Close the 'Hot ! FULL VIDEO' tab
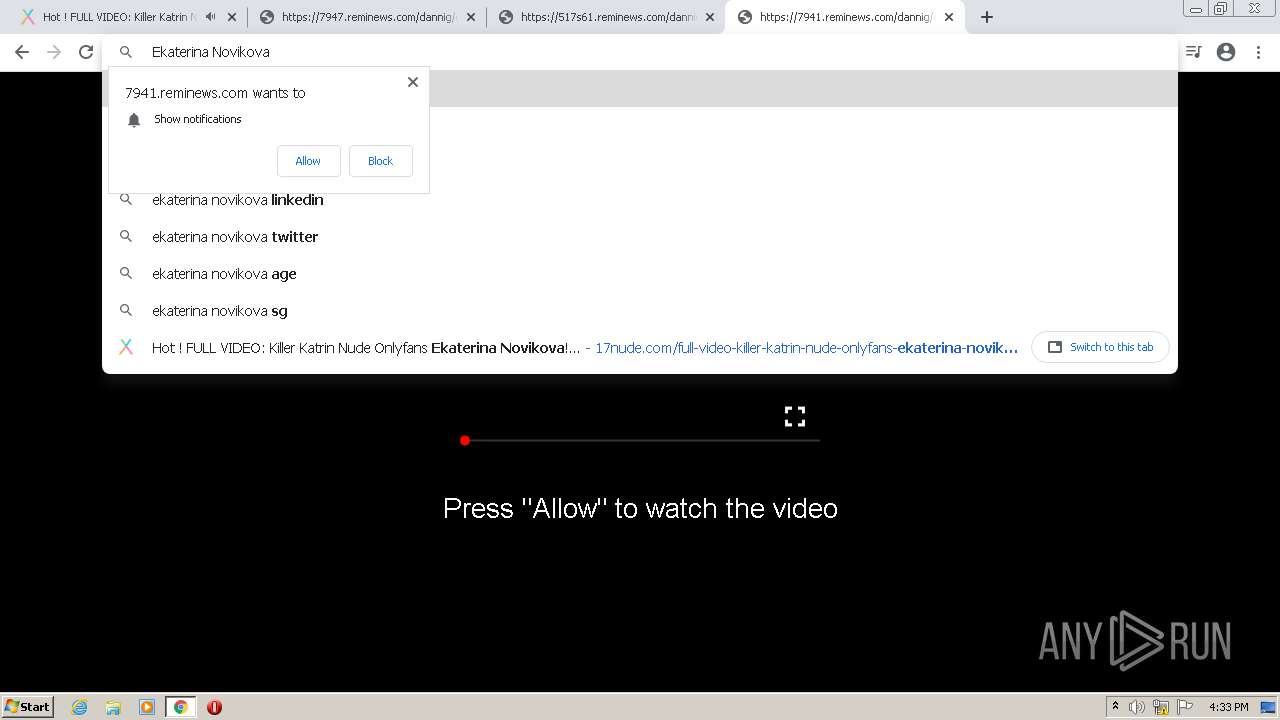 pyautogui.click(x=232, y=17)
